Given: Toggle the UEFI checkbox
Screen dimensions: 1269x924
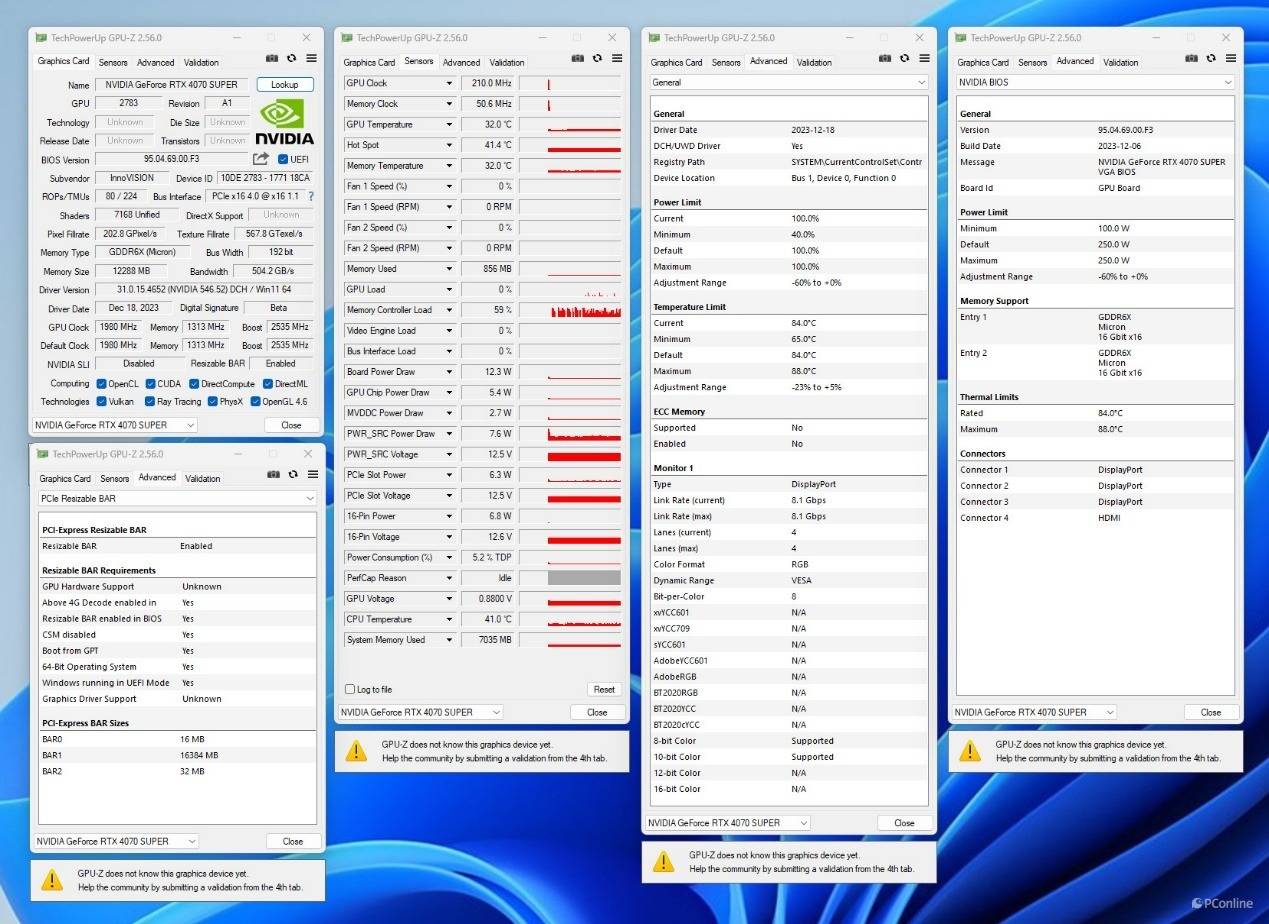Looking at the screenshot, I should (x=283, y=159).
